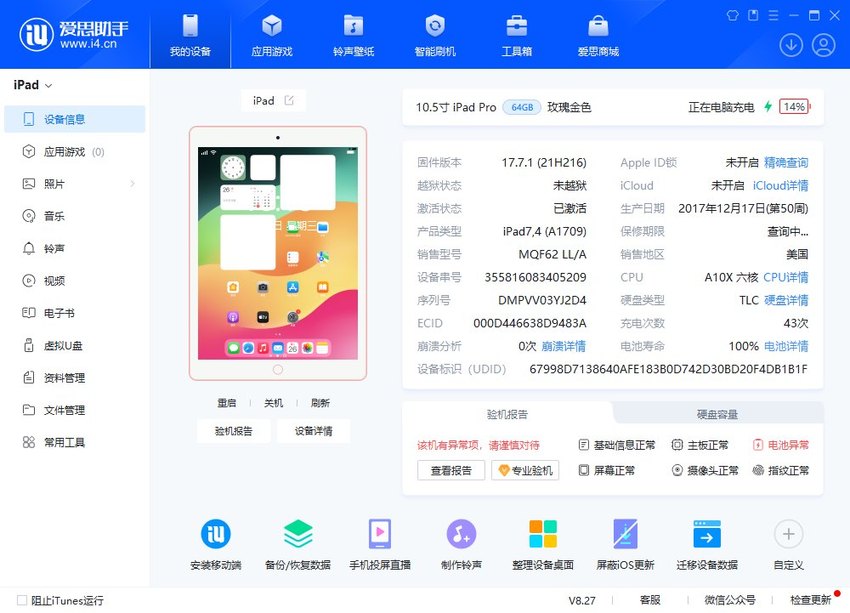
Task: Open the 精确查询 link for Apple ID lock
Action: click(x=786, y=163)
